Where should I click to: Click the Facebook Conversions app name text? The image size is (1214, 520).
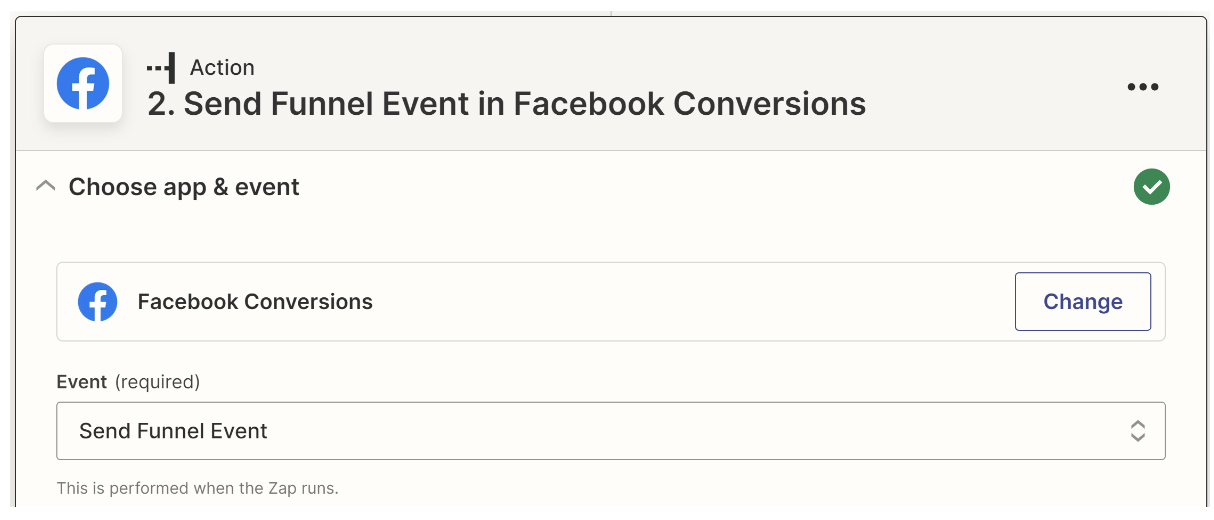[x=255, y=302]
